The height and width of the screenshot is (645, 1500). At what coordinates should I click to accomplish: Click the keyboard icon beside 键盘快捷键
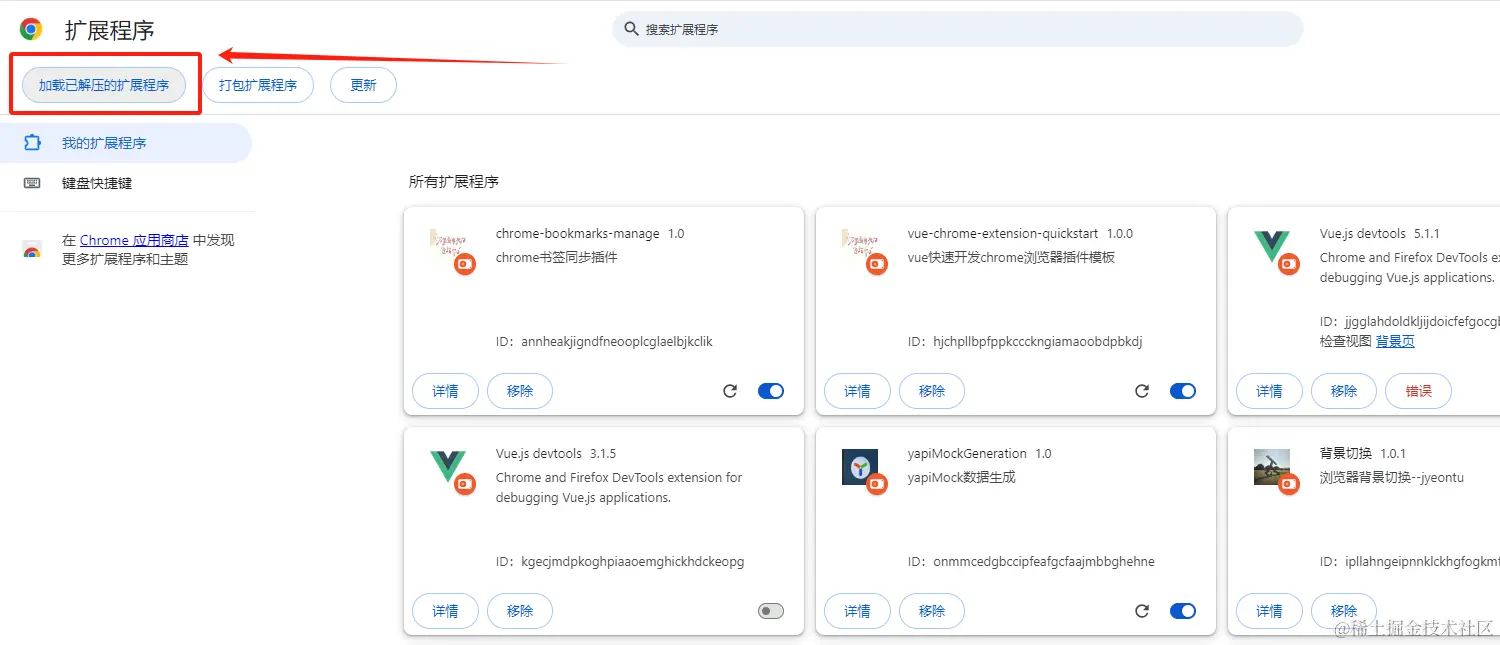pos(32,183)
